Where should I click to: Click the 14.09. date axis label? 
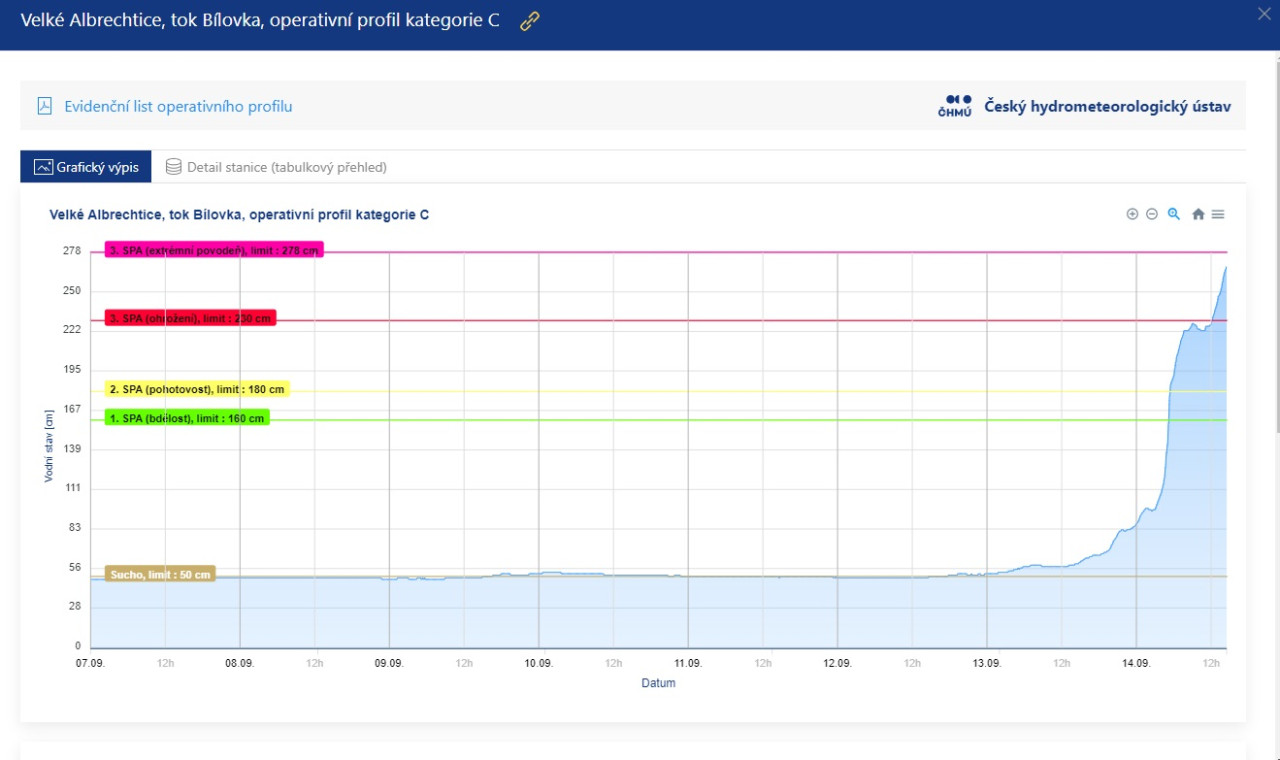tap(1136, 663)
